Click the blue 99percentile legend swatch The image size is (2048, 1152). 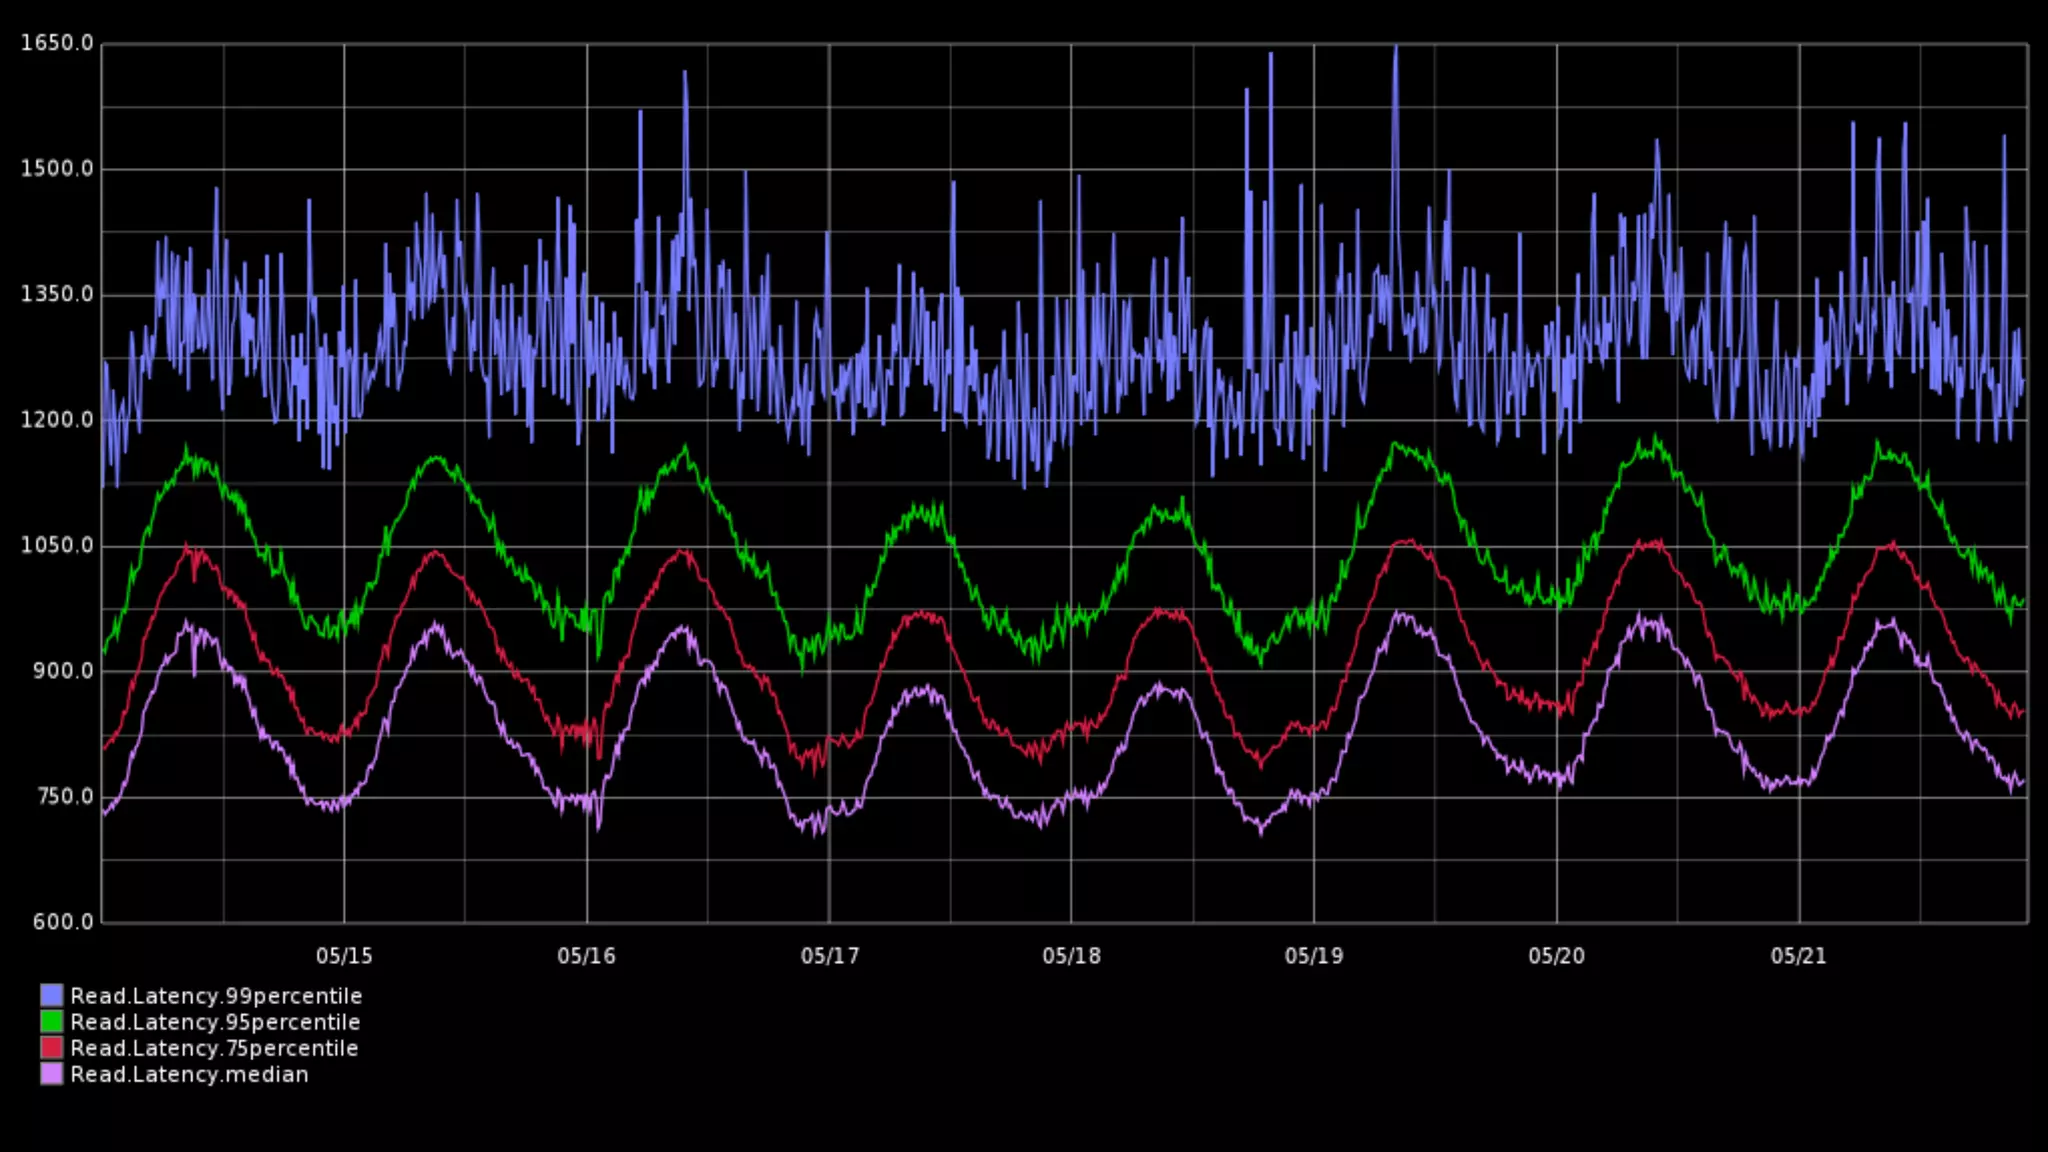pos(51,995)
